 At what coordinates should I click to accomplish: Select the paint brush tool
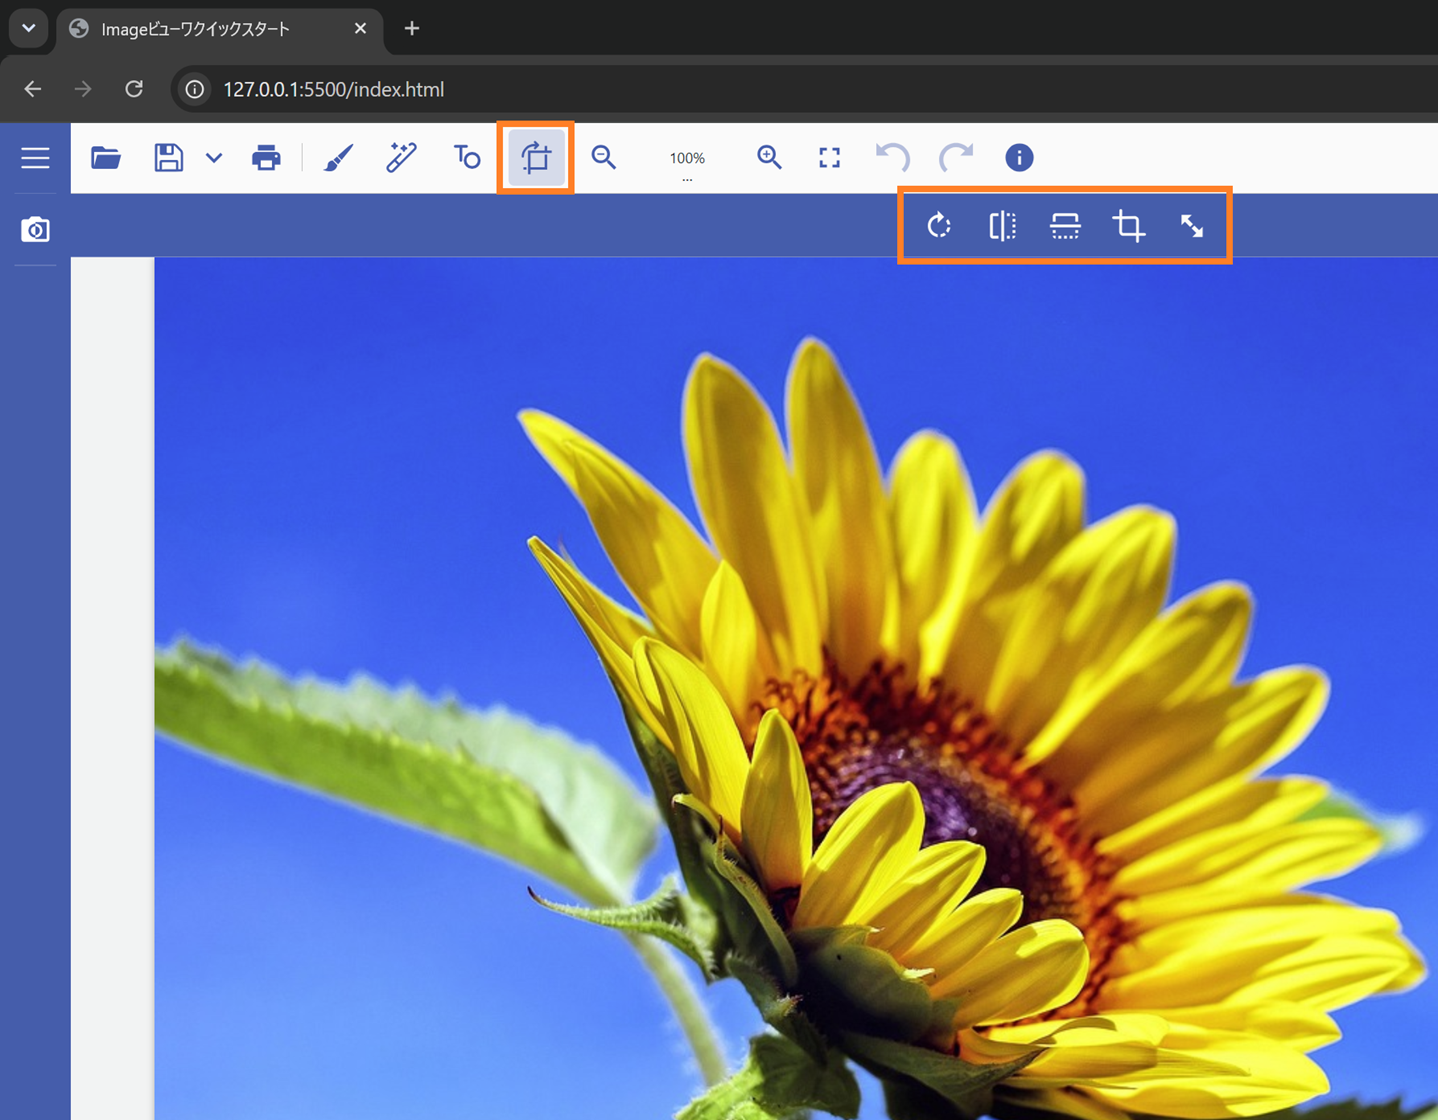pyautogui.click(x=339, y=157)
